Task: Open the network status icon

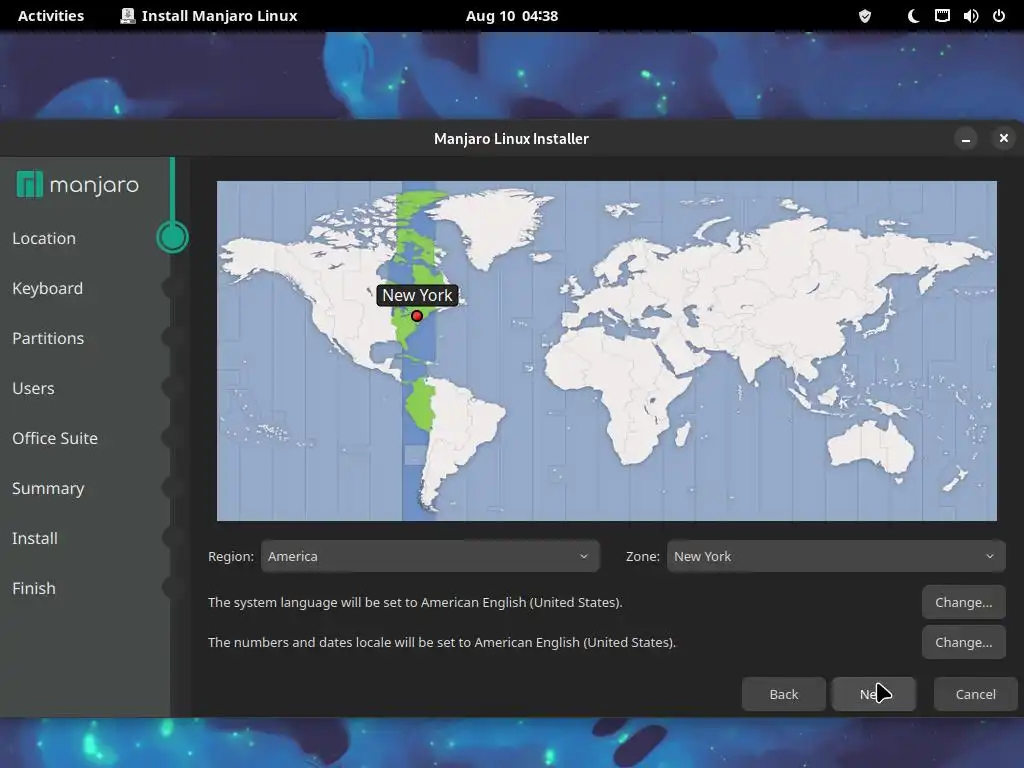Action: pyautogui.click(x=942, y=16)
